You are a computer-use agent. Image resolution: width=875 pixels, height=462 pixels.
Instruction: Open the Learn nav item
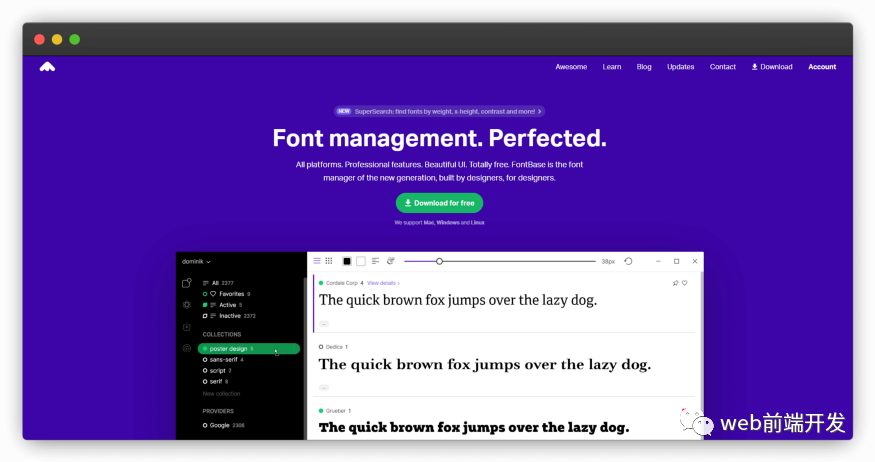point(612,67)
